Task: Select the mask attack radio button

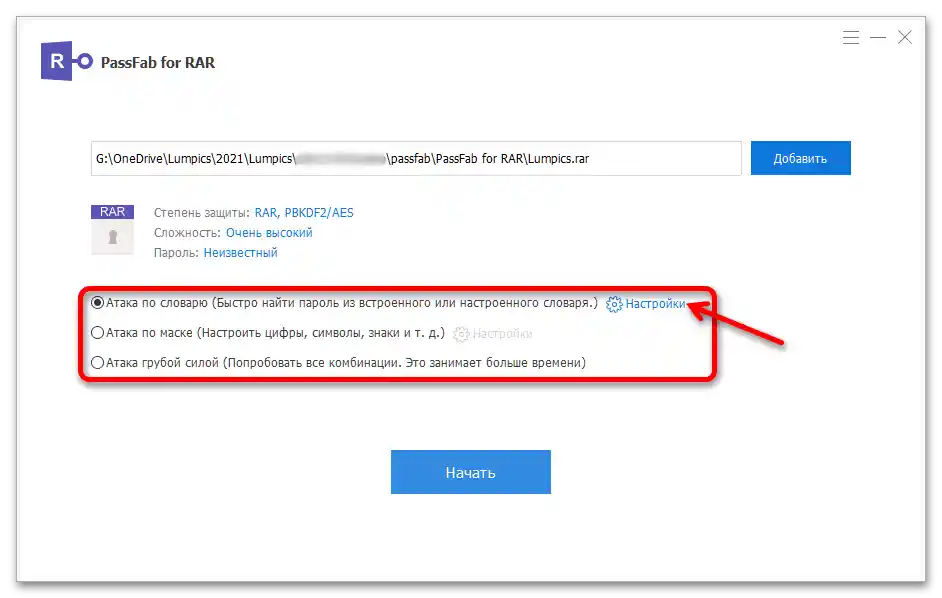Action: pos(97,332)
